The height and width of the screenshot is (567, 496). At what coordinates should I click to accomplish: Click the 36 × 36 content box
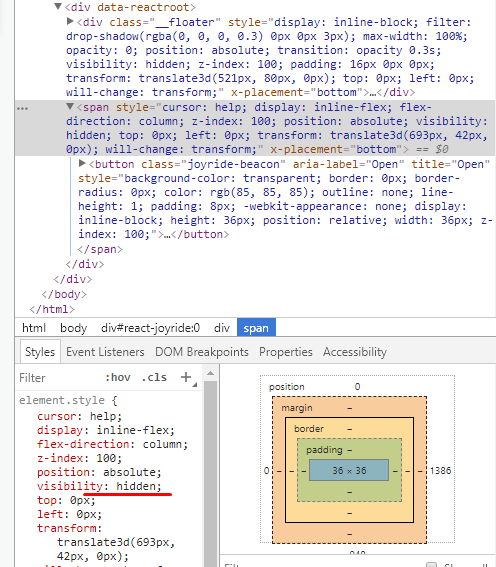coord(349,470)
